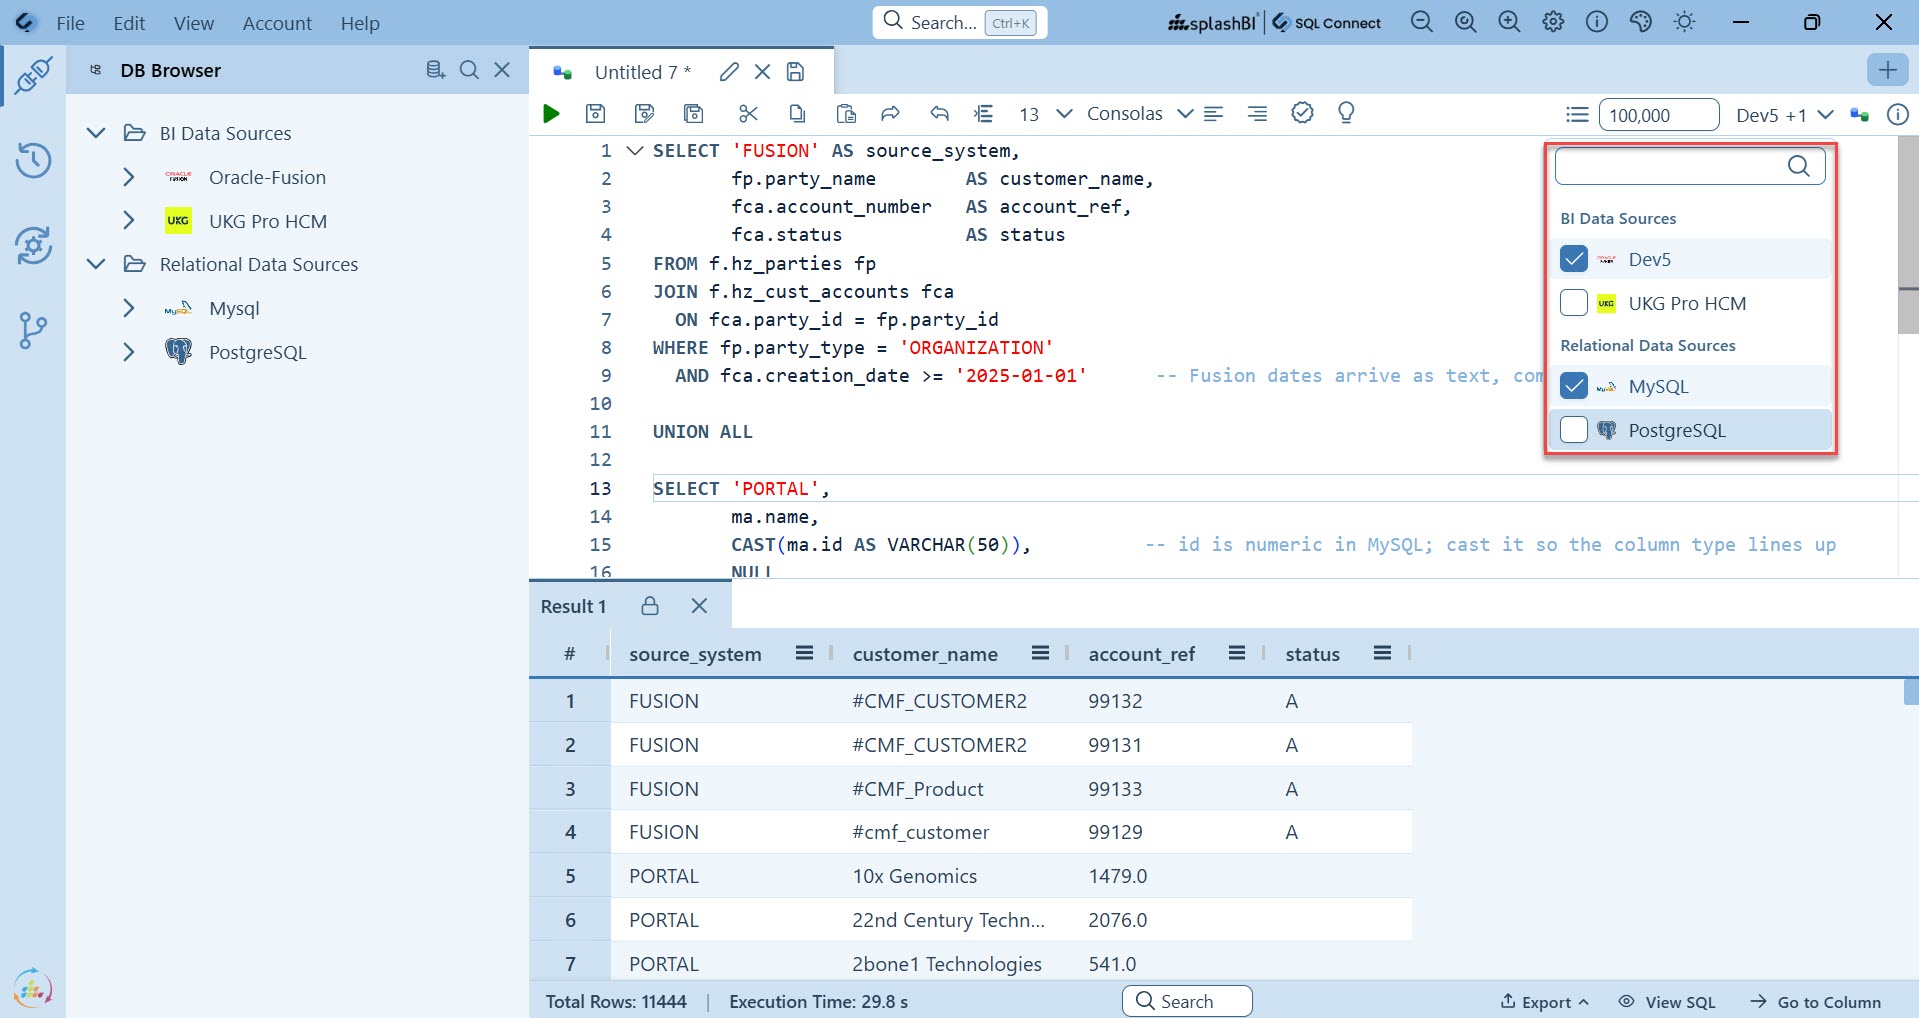Click the lock icon on Result 1 tab

point(650,606)
